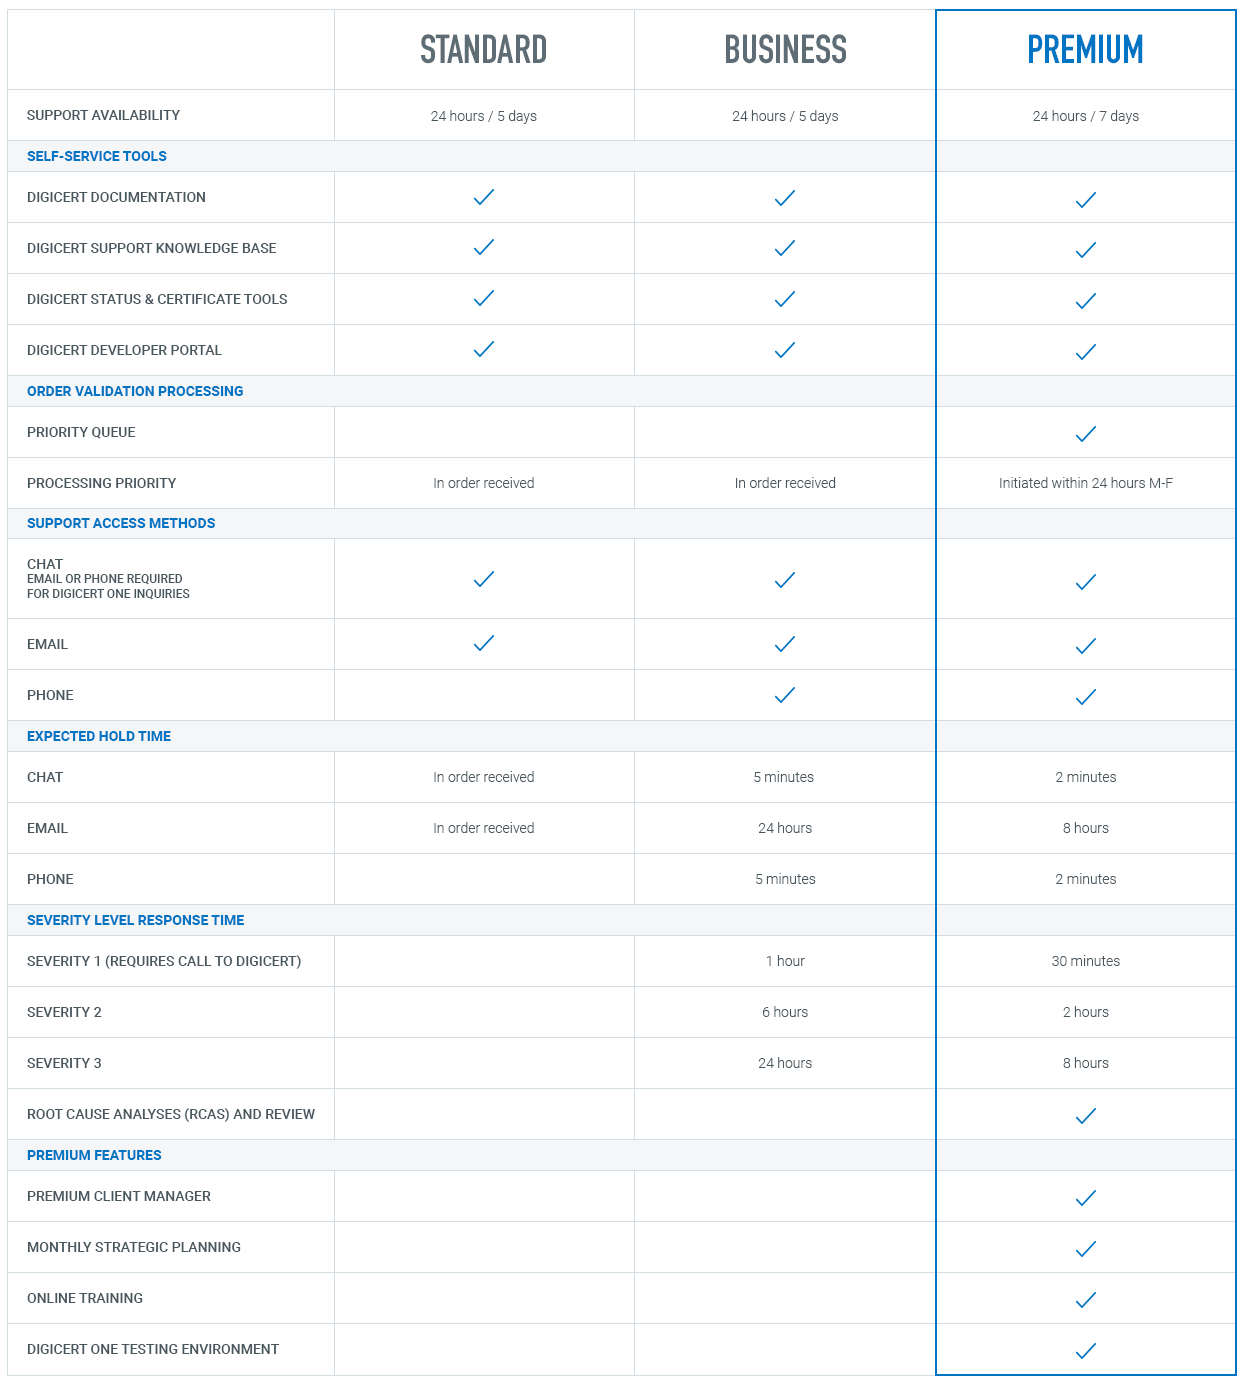Click the Self-Service Tools section heading
The width and height of the screenshot is (1244, 1386).
(x=97, y=156)
